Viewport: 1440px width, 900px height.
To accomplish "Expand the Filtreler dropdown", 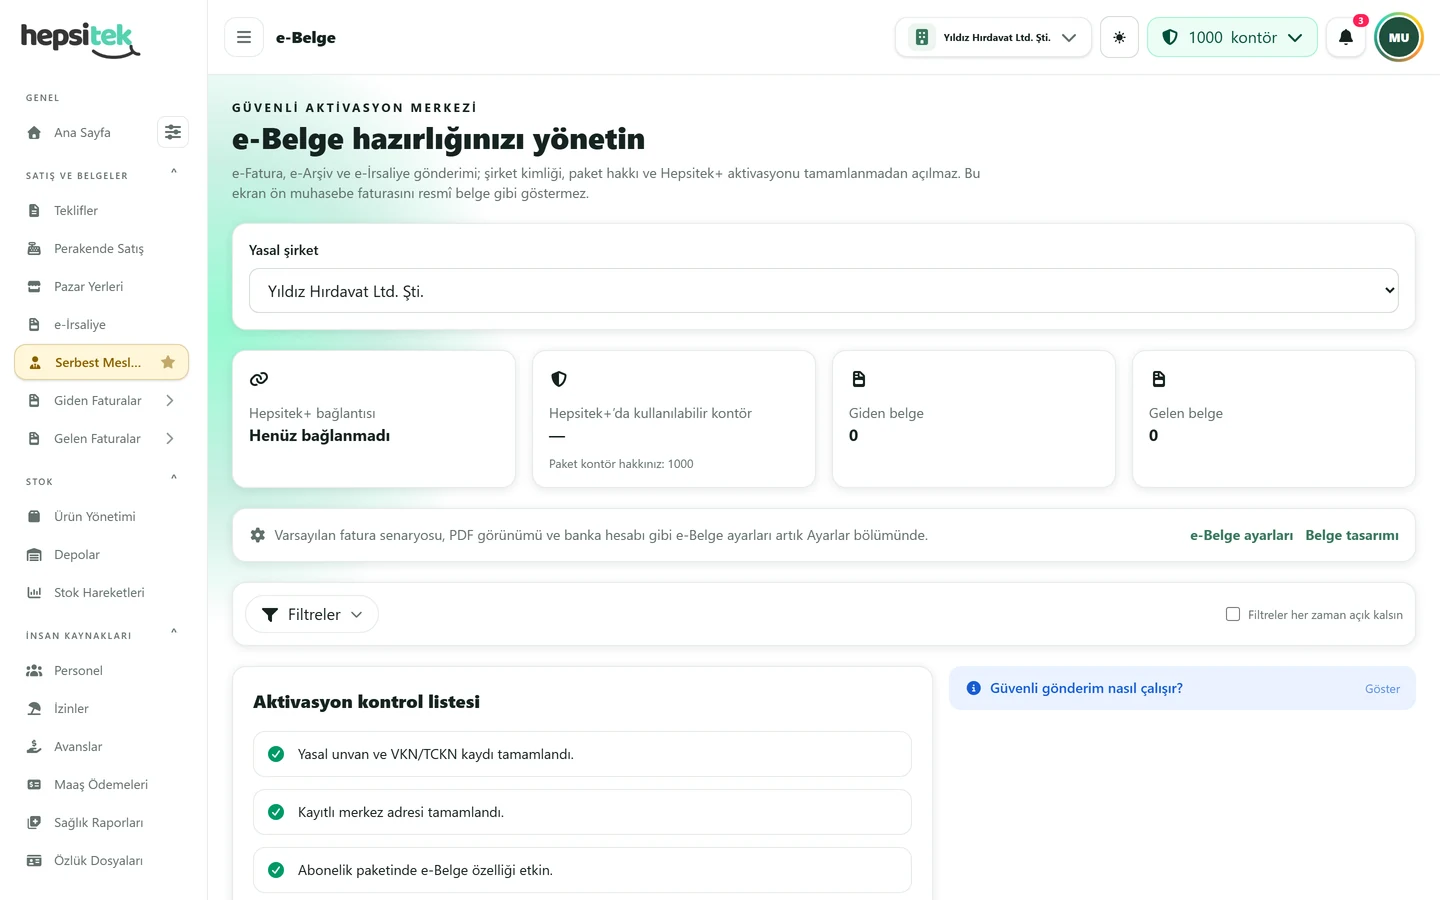I will click(x=312, y=614).
